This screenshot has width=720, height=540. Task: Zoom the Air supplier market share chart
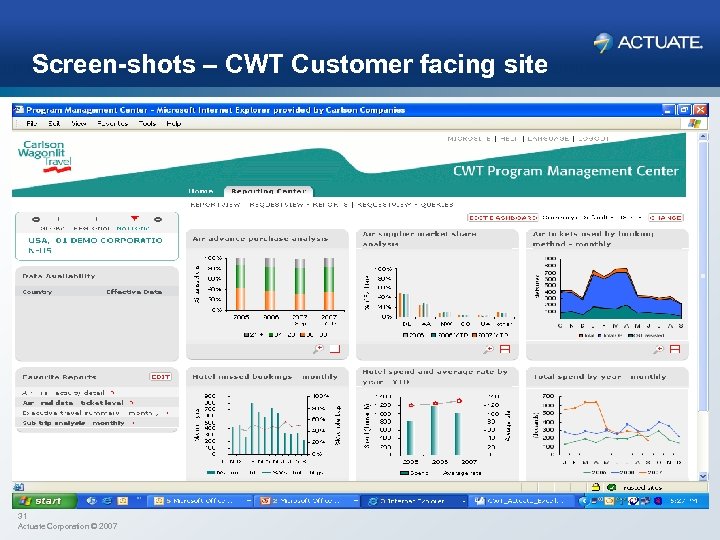[x=488, y=349]
